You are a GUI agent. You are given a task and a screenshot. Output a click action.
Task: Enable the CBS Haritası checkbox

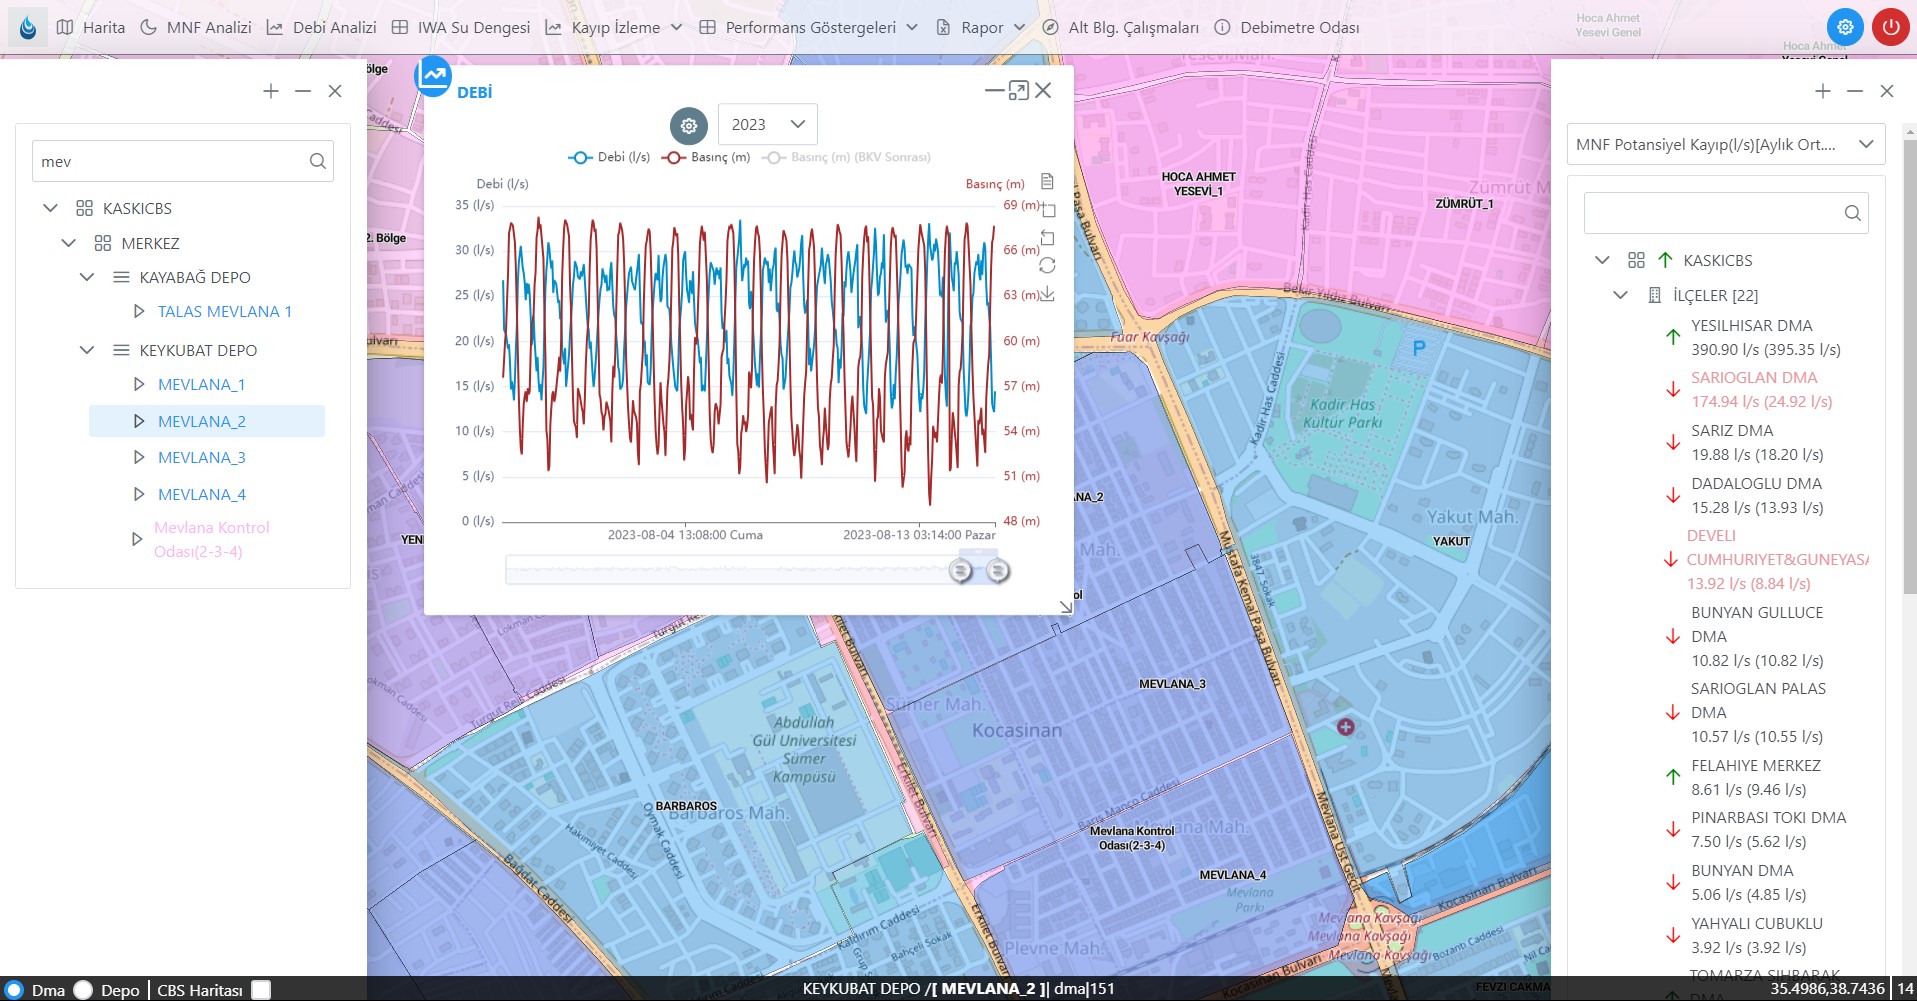pos(261,989)
